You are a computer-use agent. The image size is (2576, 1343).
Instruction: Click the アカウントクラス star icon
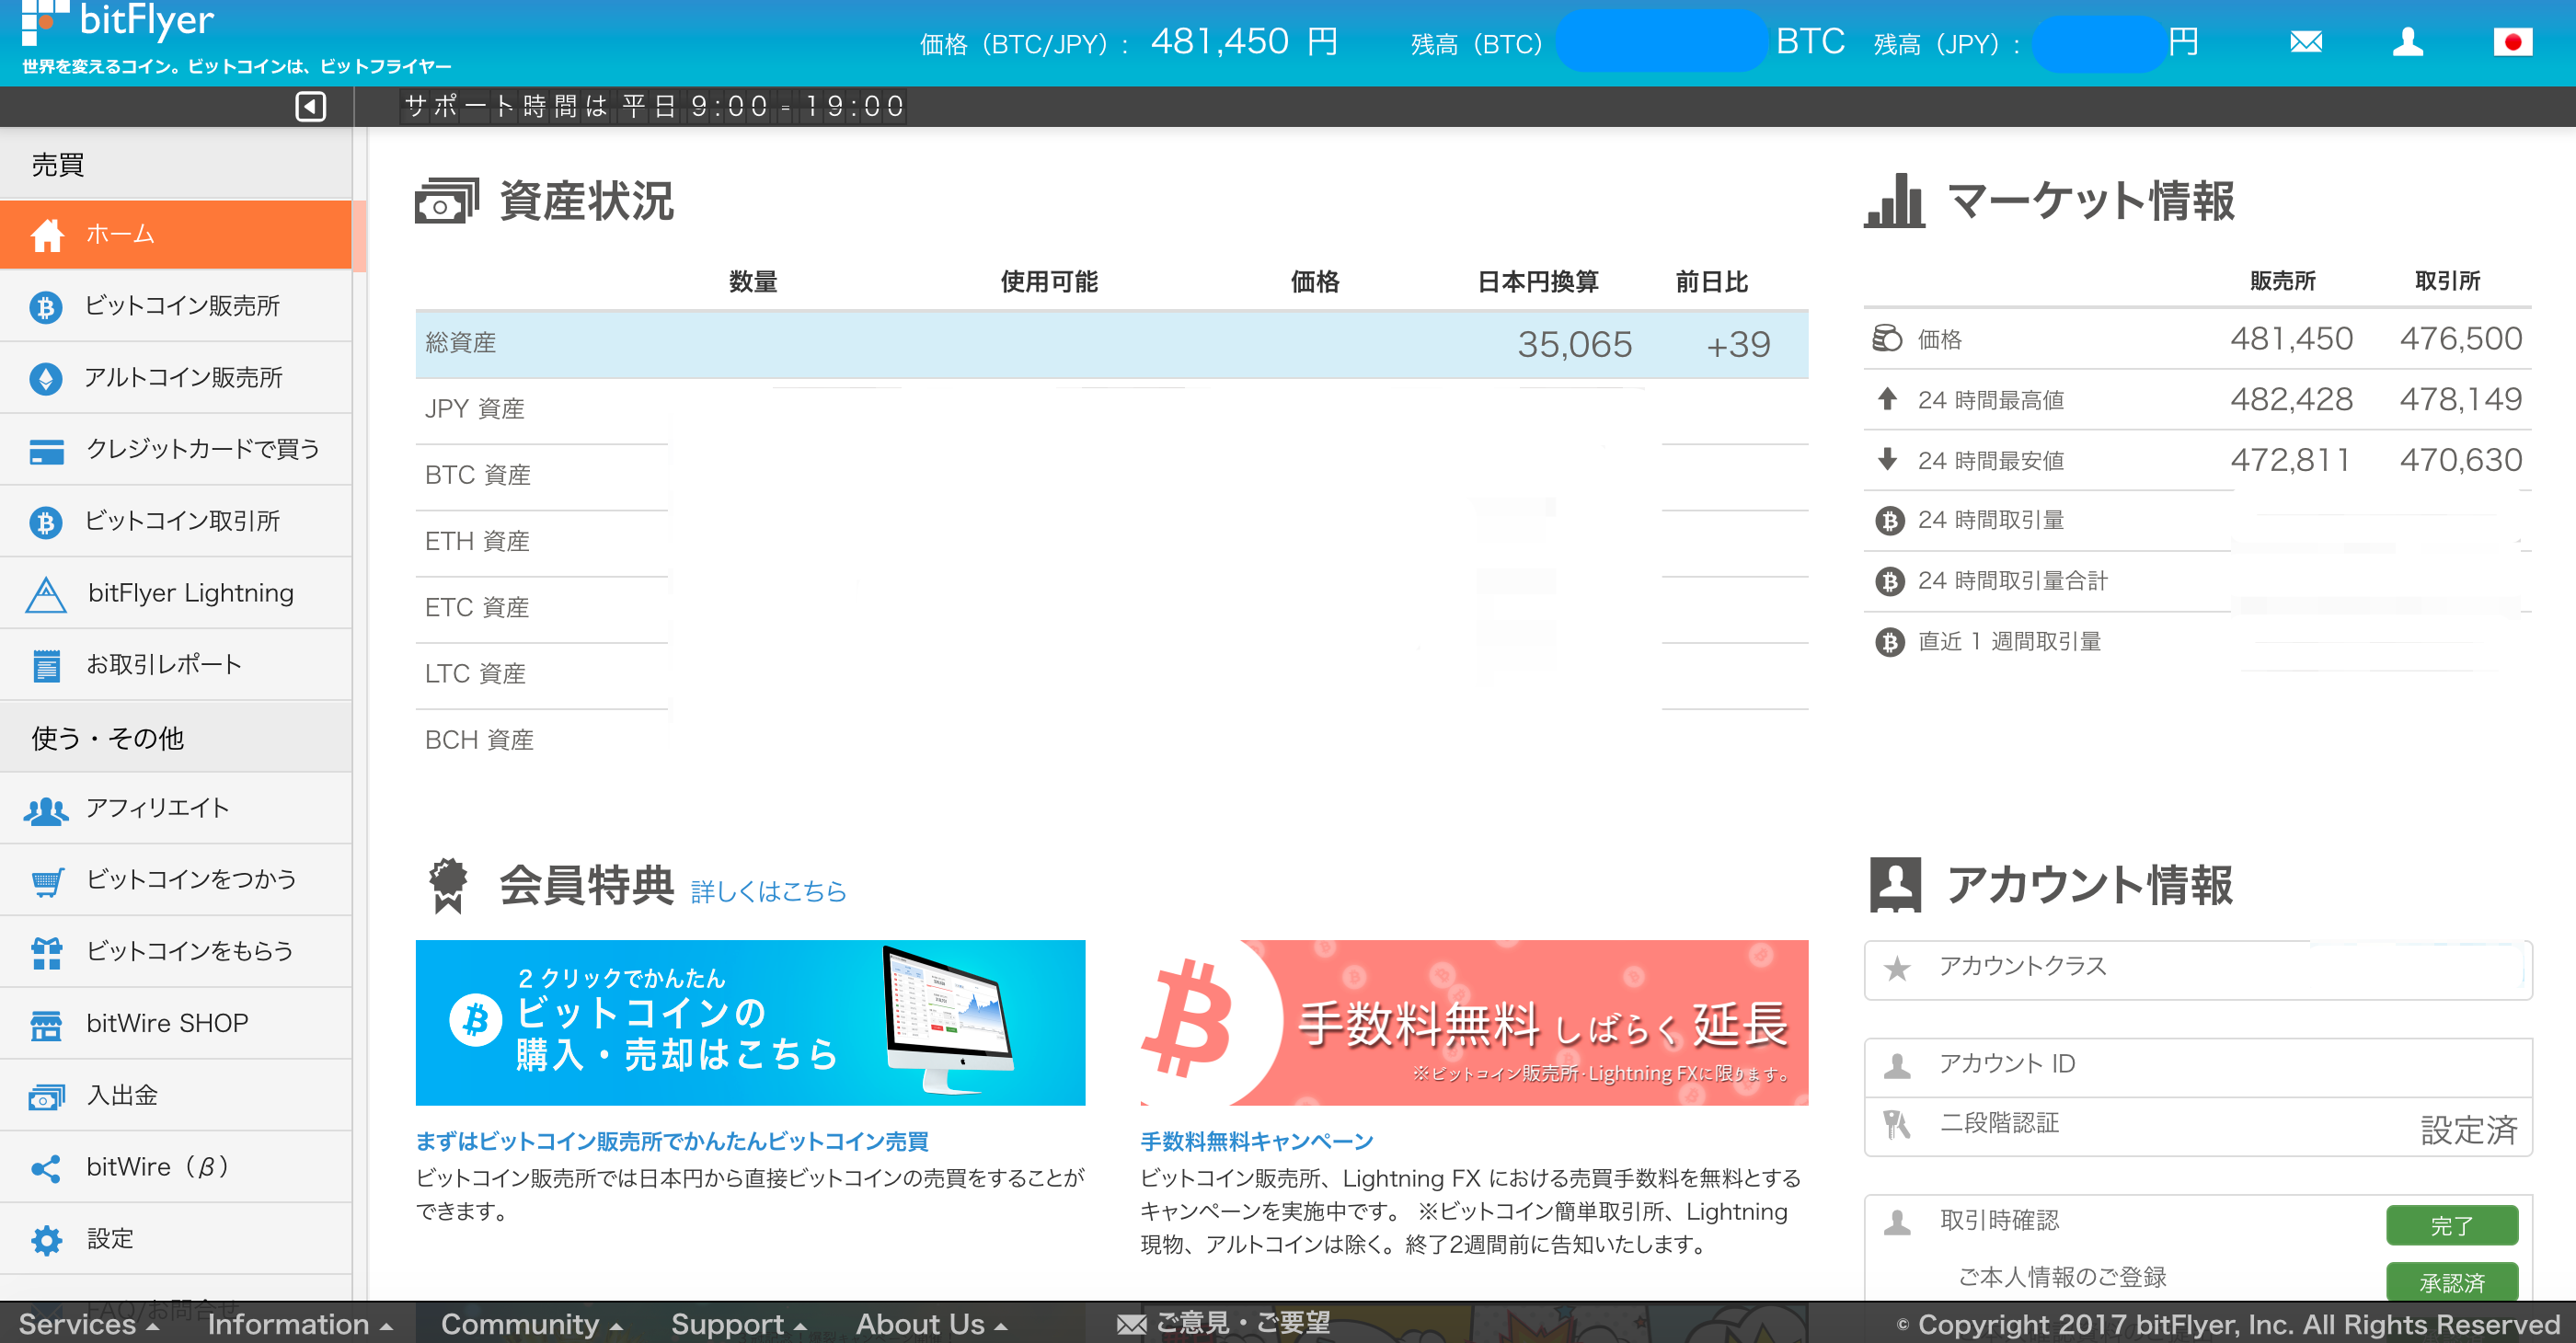(1896, 968)
